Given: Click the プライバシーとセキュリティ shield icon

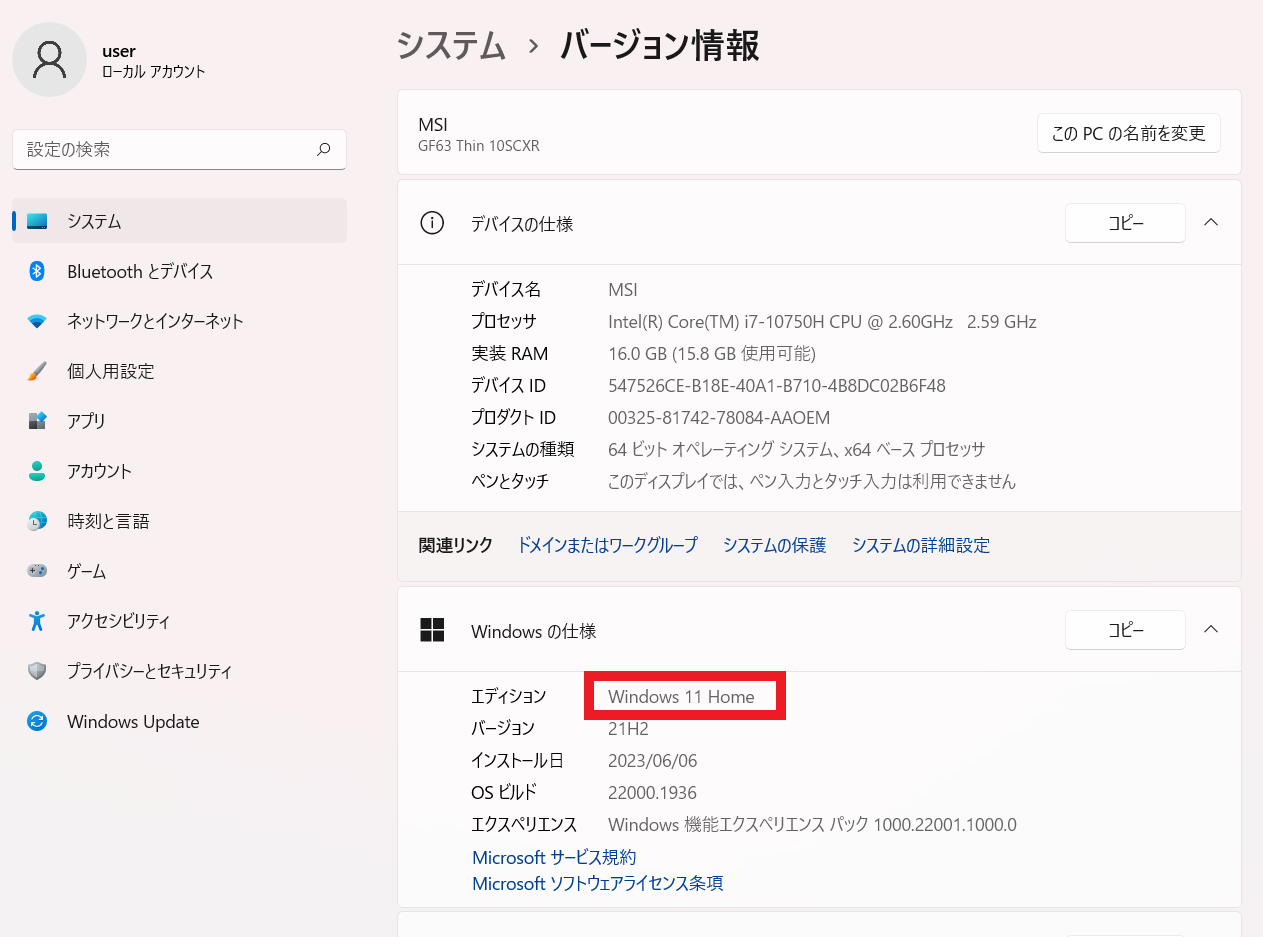Looking at the screenshot, I should pyautogui.click(x=37, y=671).
